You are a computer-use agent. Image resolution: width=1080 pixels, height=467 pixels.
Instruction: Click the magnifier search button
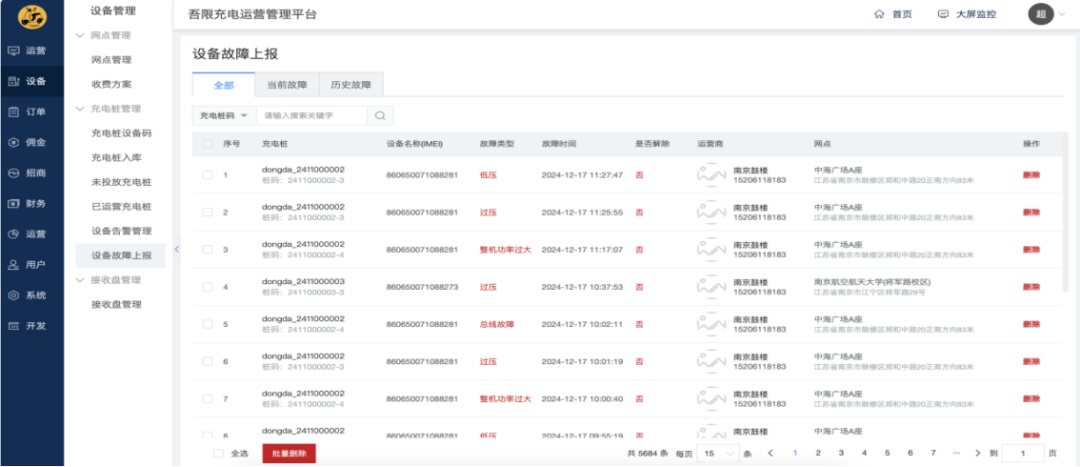[x=380, y=116]
